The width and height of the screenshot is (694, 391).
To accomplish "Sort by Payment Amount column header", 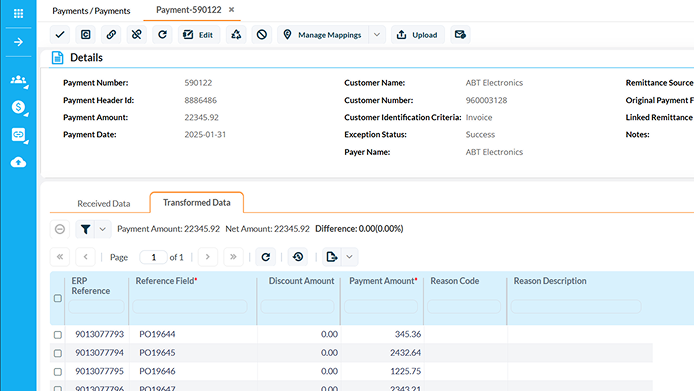I will [382, 281].
